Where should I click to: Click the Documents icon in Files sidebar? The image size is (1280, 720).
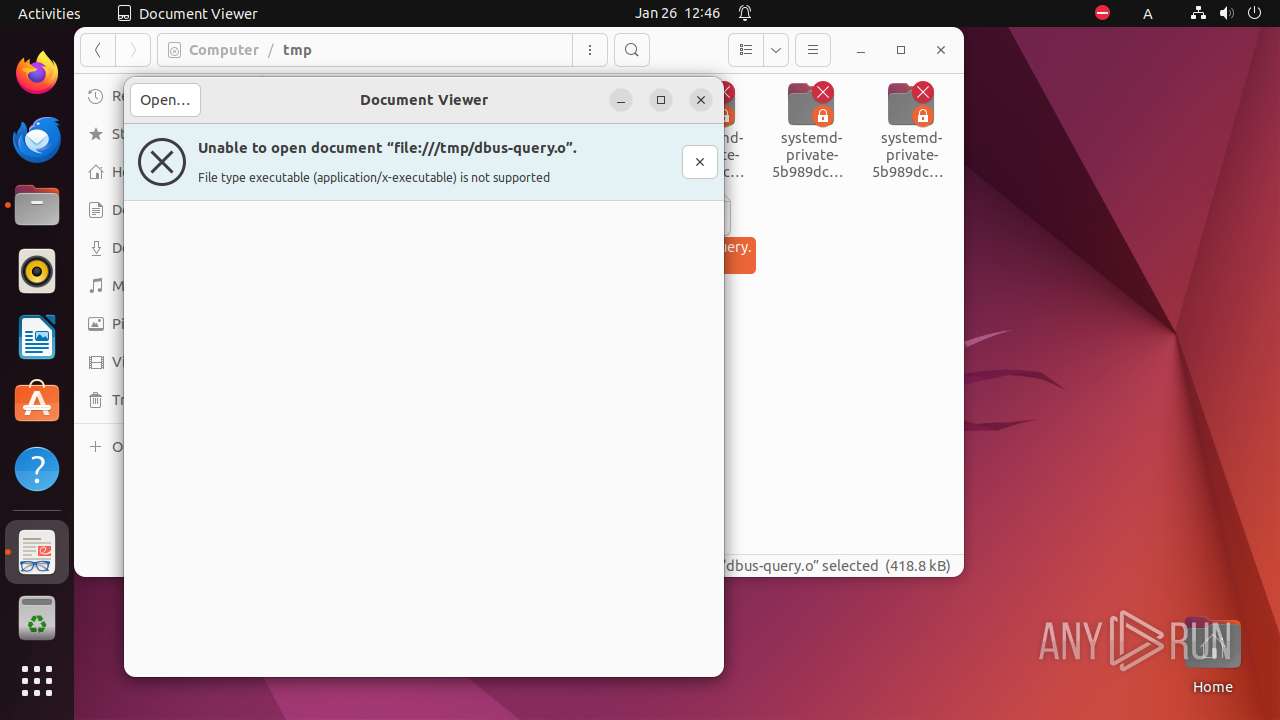click(x=96, y=210)
